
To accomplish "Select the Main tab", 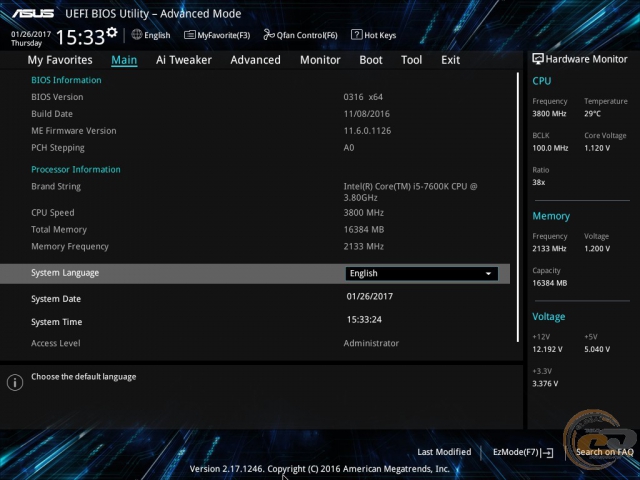I will pyautogui.click(x=124, y=60).
